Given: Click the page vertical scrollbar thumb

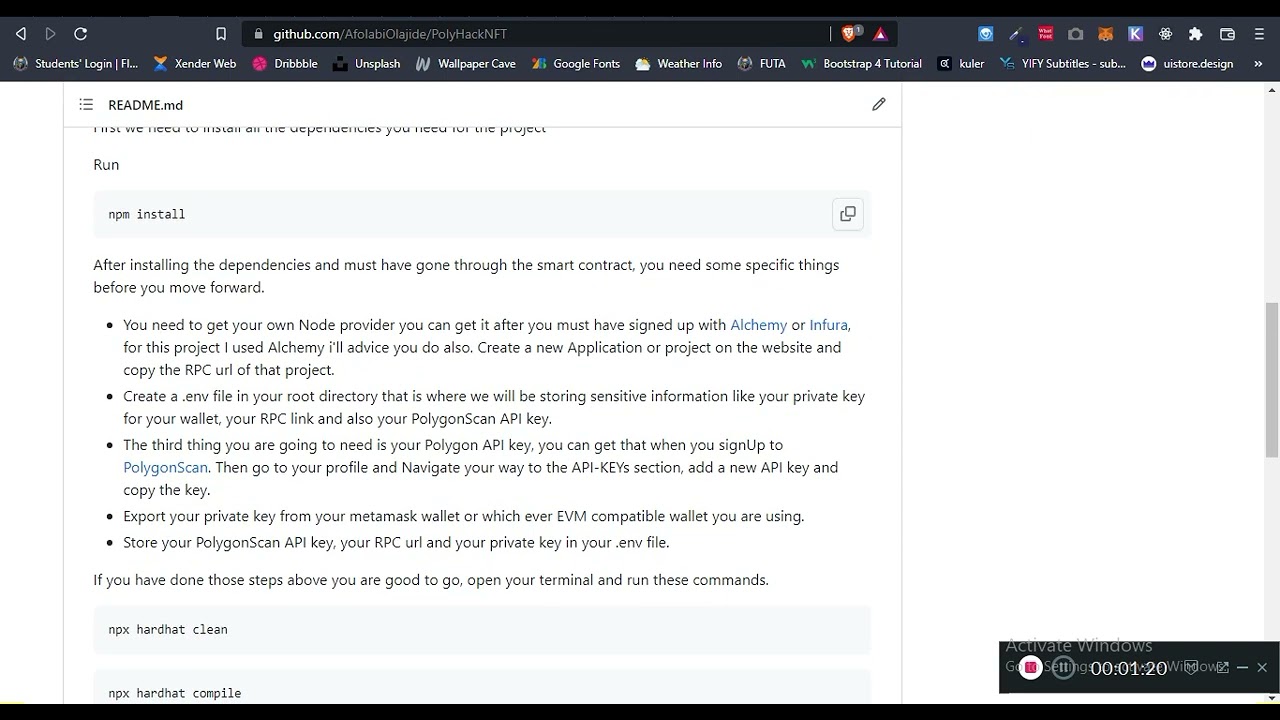Looking at the screenshot, I should point(1272,378).
